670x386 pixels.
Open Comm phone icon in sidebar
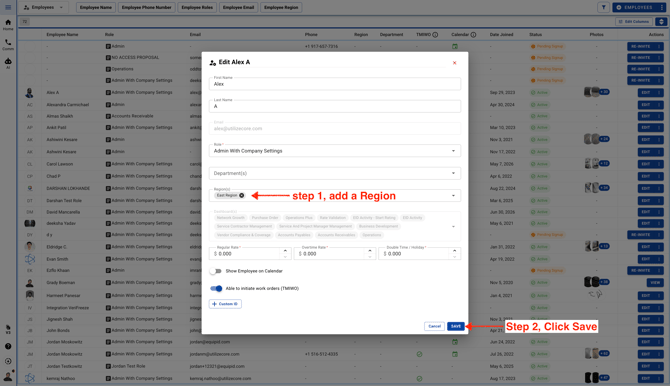point(8,44)
